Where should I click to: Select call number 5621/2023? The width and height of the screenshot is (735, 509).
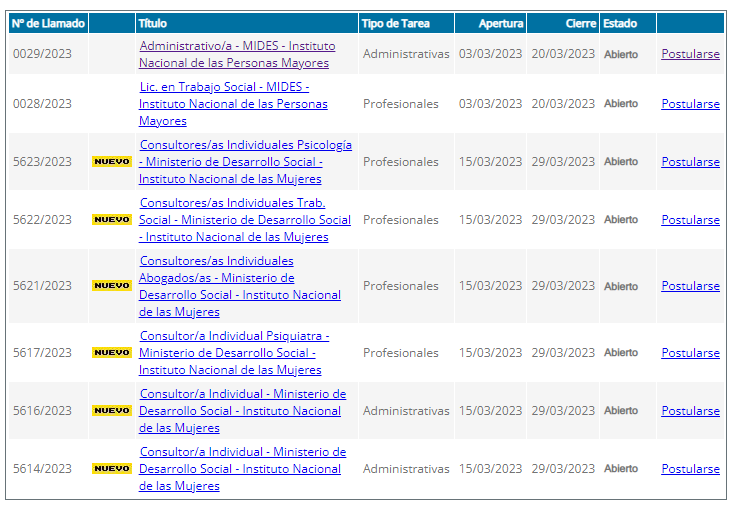tap(42, 286)
